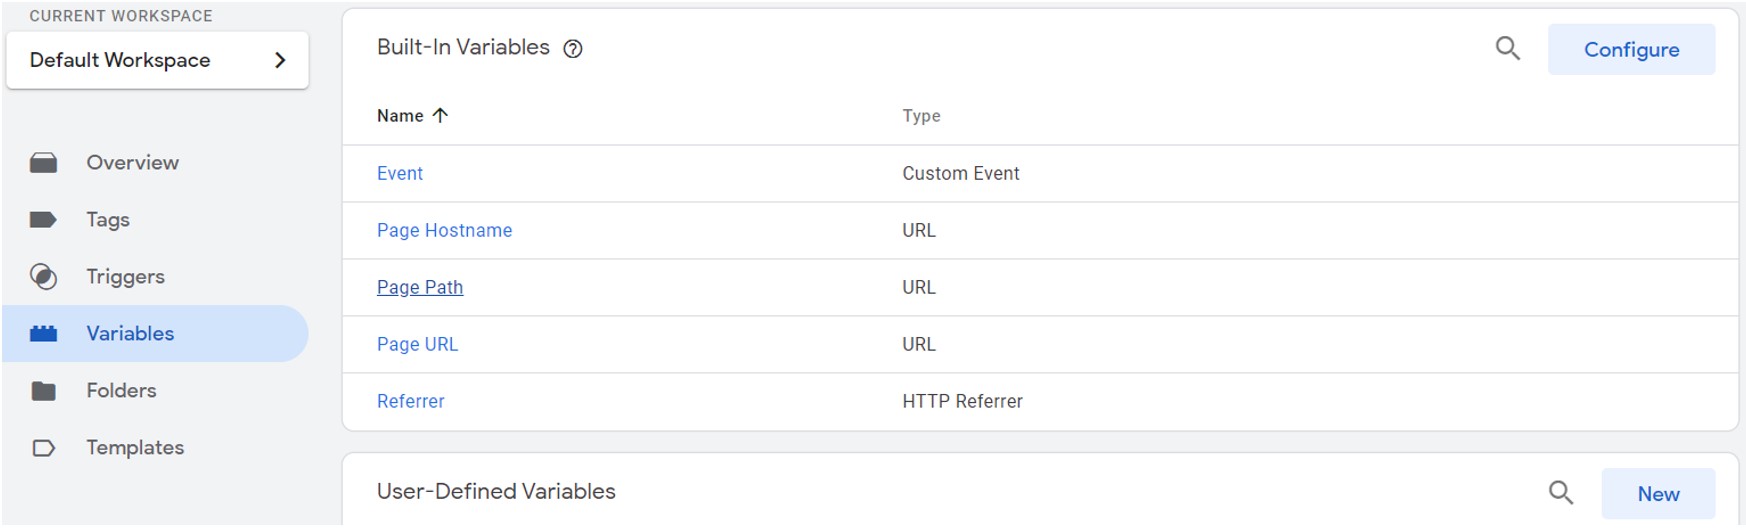1746x530 pixels.
Task: Click the Type column header
Action: [x=921, y=116]
